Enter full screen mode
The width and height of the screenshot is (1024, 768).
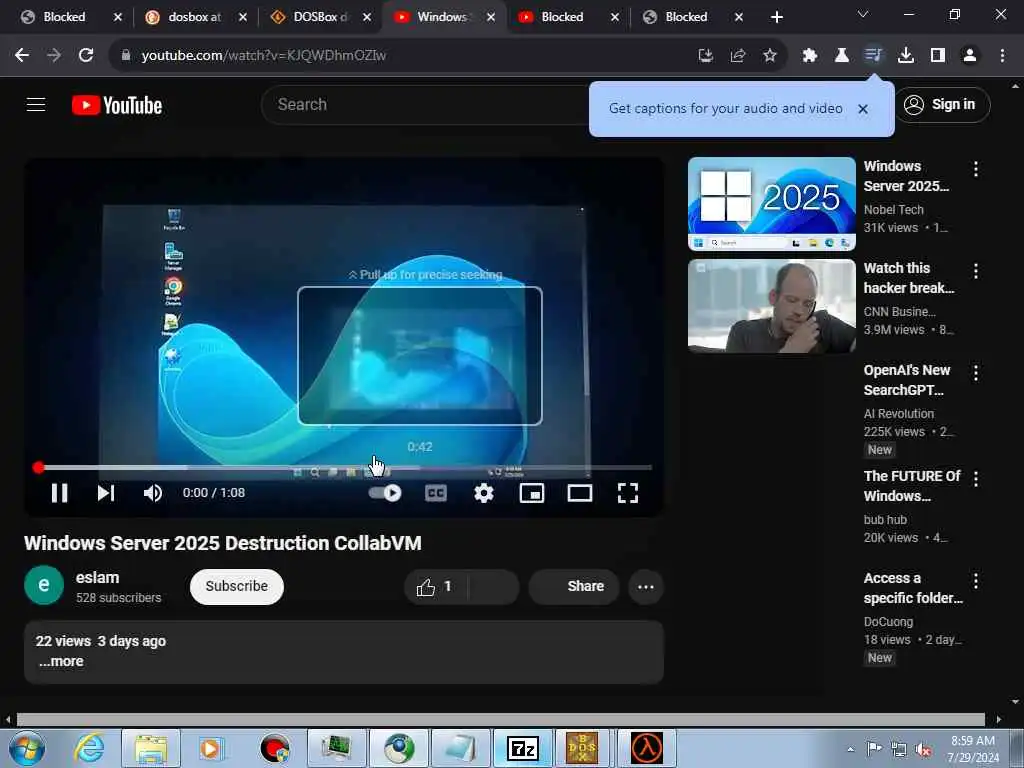tap(628, 493)
